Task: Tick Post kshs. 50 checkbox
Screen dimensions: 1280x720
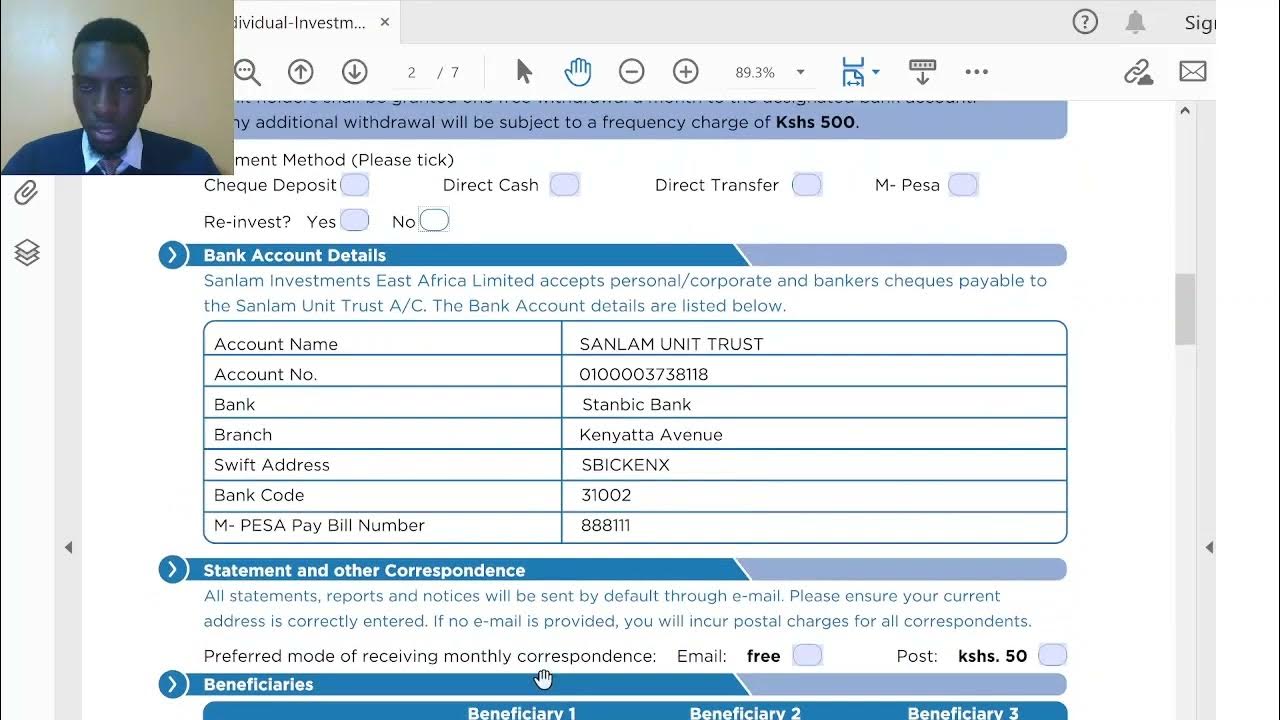Action: tap(1053, 655)
